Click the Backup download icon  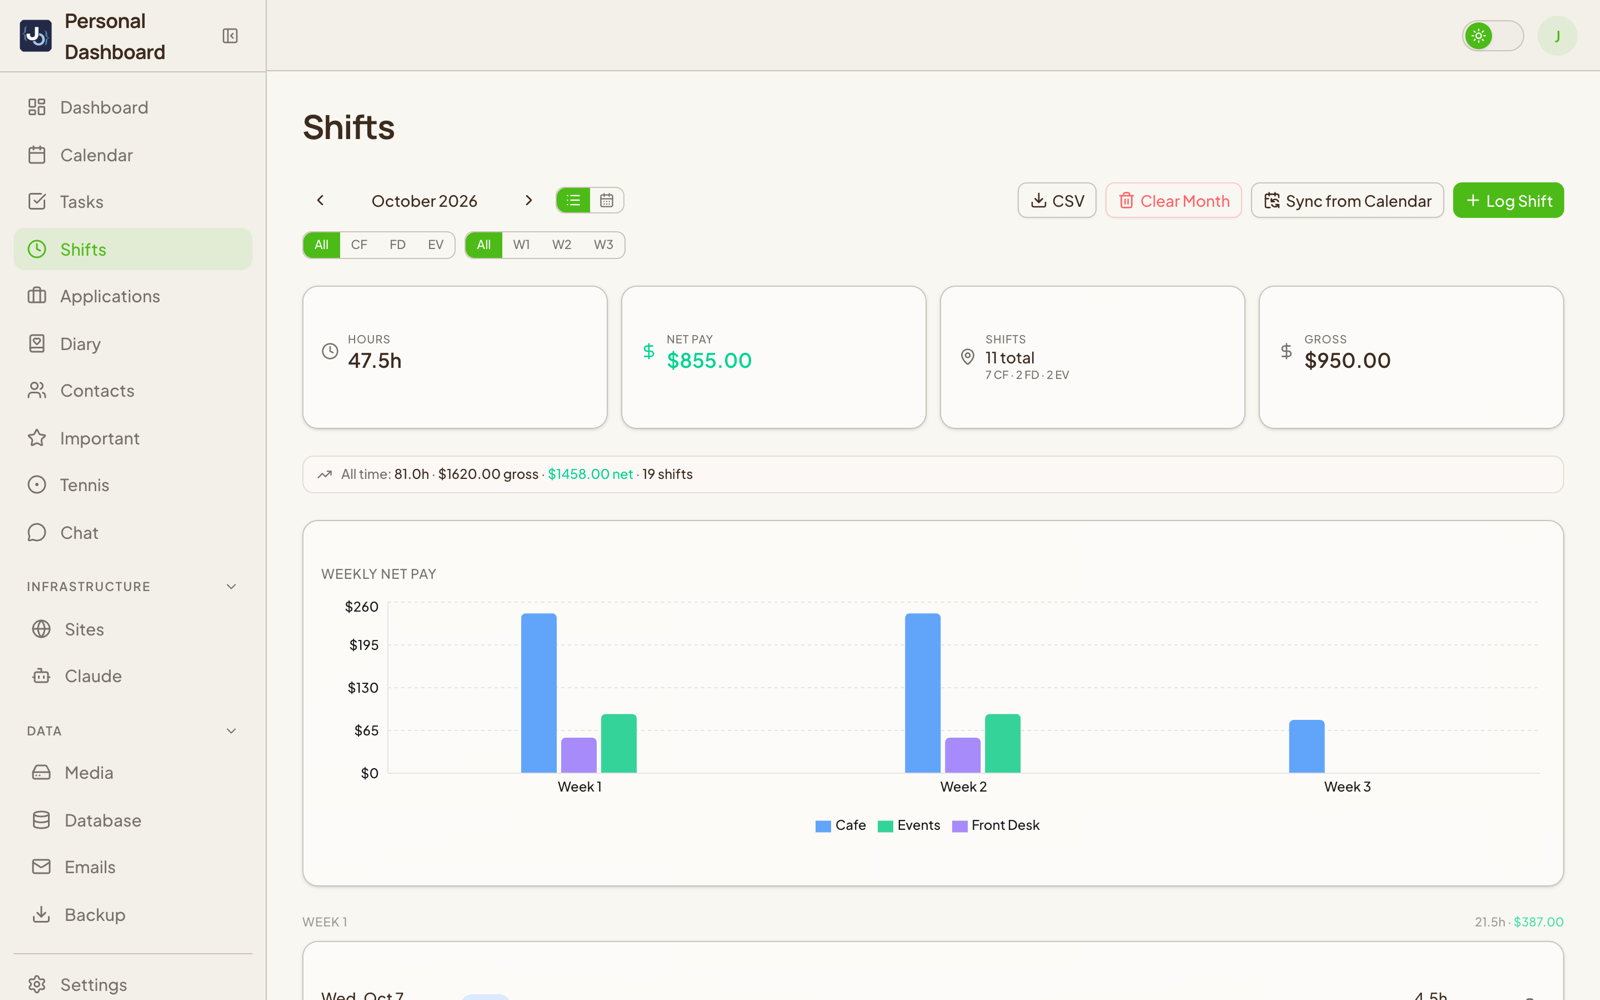[x=41, y=915]
